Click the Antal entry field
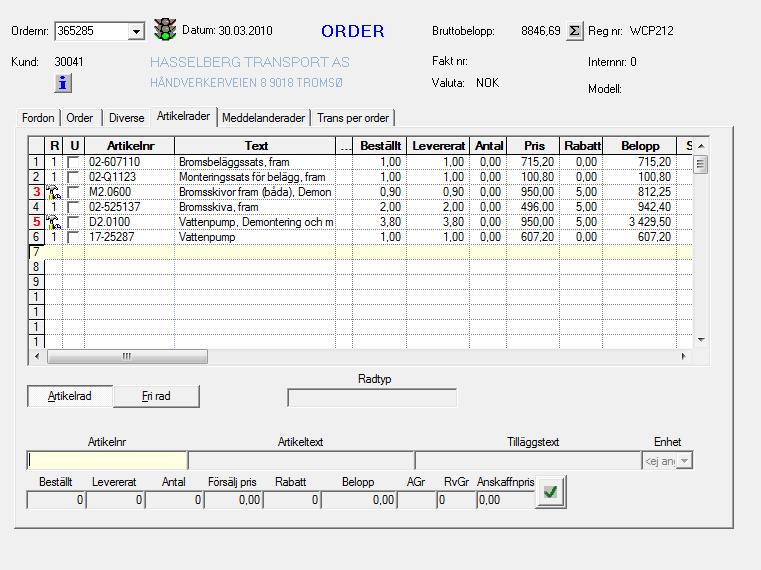Viewport: 761px width, 570px height. (x=174, y=500)
